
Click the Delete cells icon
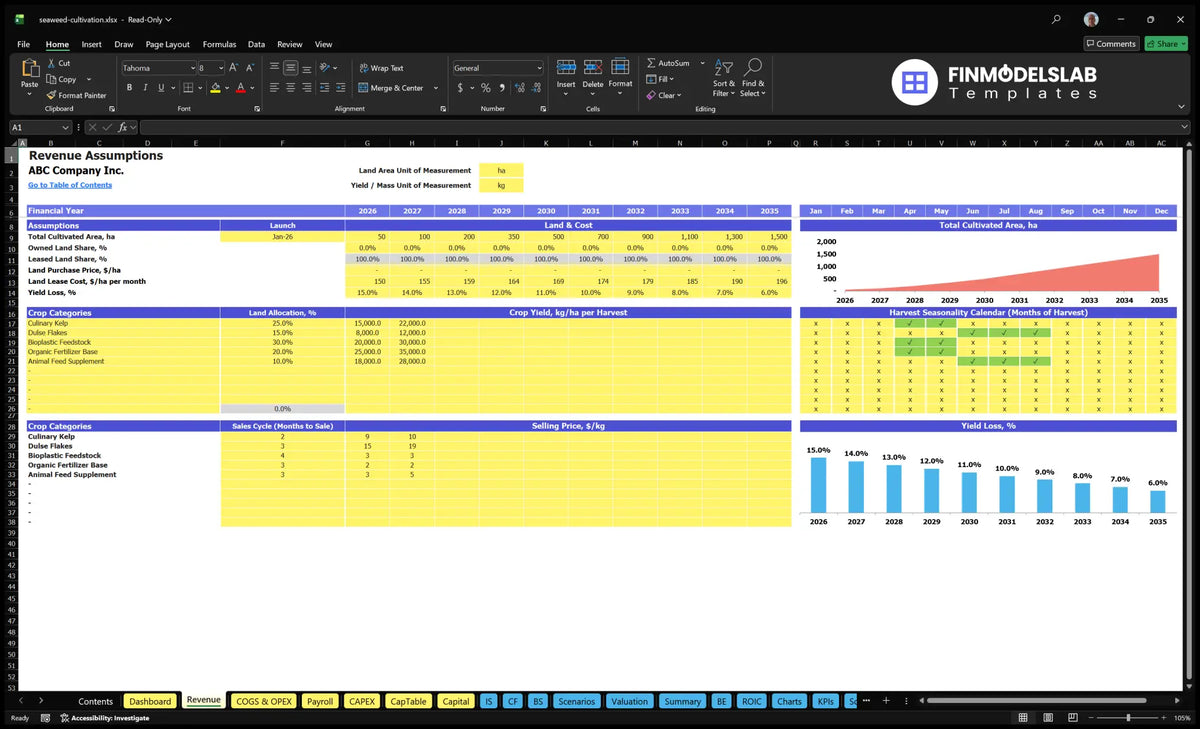(x=593, y=68)
